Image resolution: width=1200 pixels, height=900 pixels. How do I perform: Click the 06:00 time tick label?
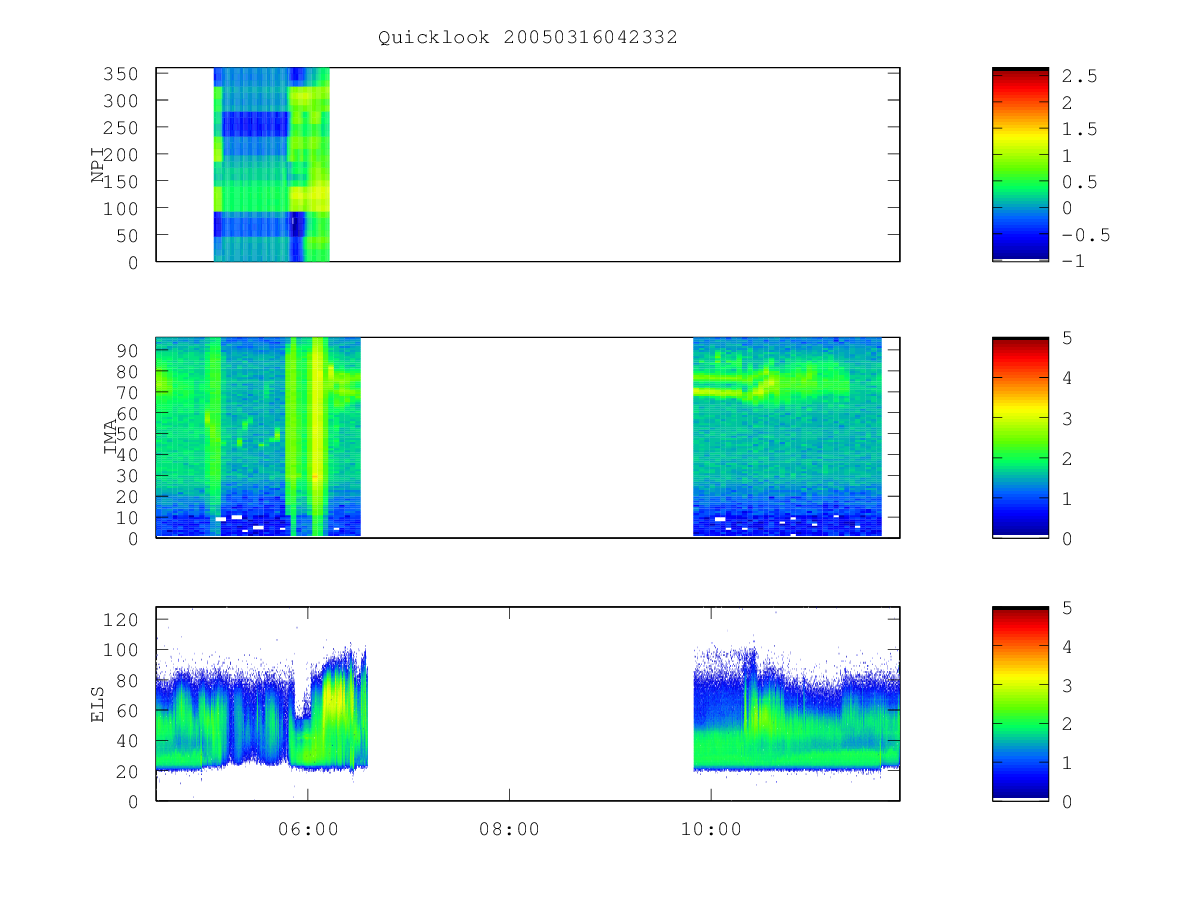307,829
